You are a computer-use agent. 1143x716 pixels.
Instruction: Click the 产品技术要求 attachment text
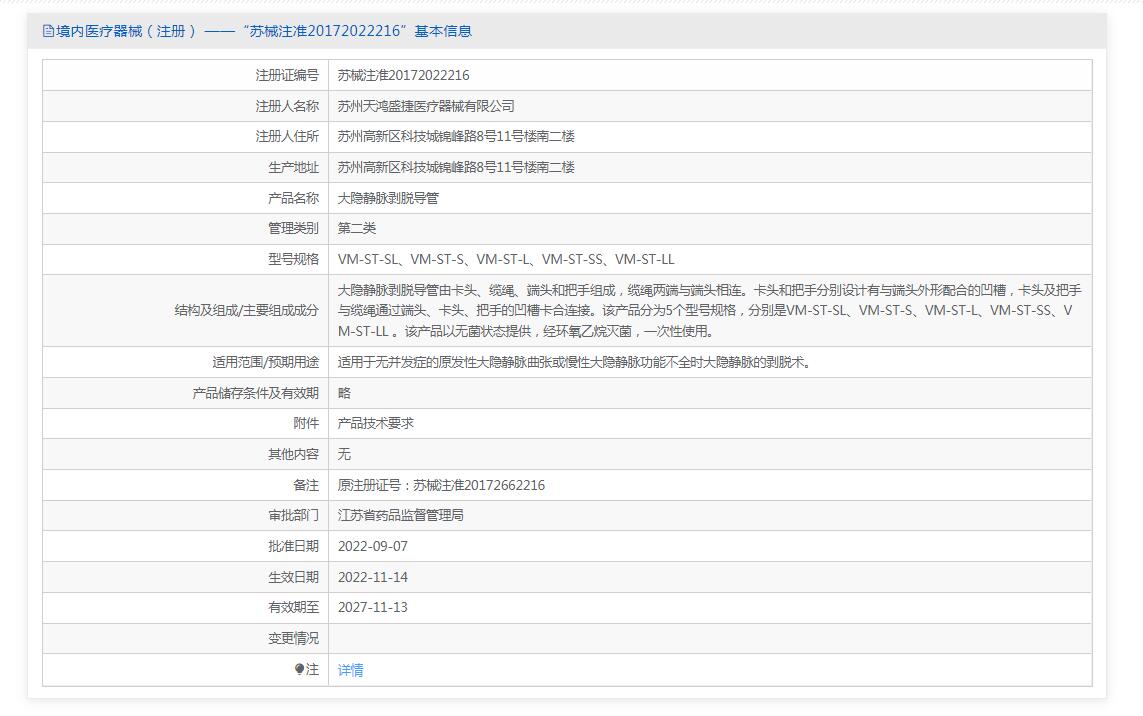(376, 423)
